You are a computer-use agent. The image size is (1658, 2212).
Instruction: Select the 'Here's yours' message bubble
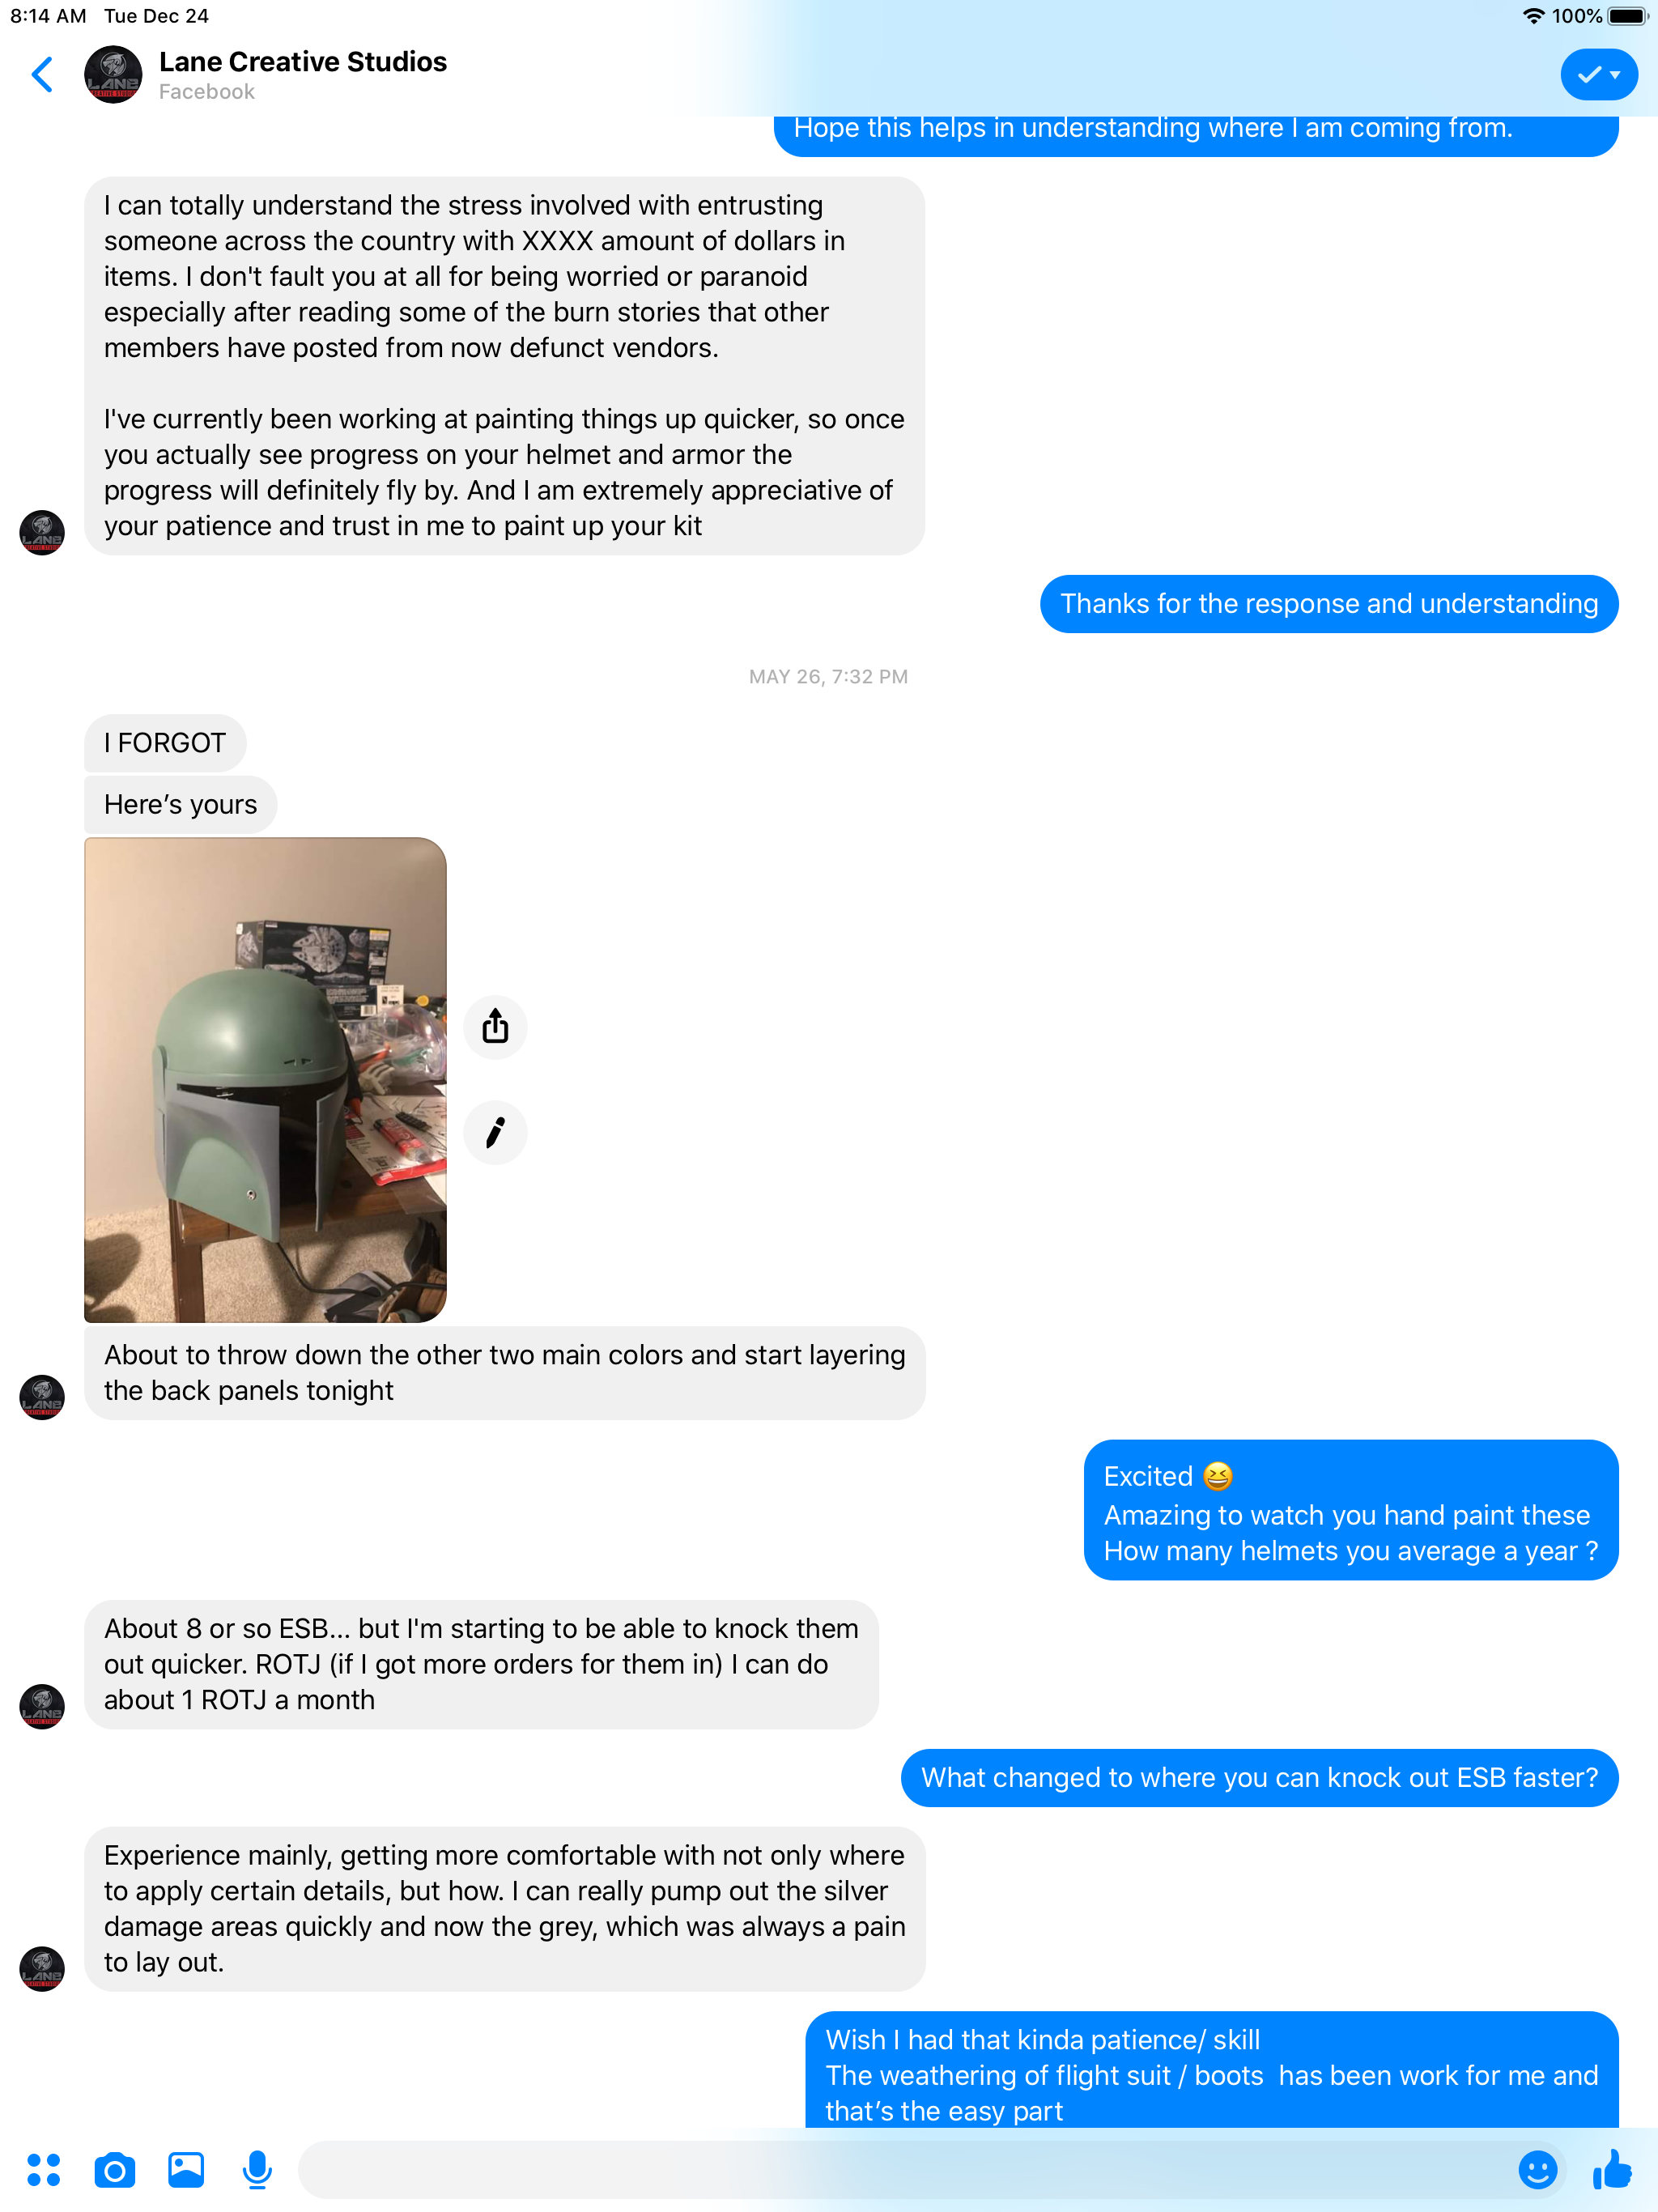[181, 804]
